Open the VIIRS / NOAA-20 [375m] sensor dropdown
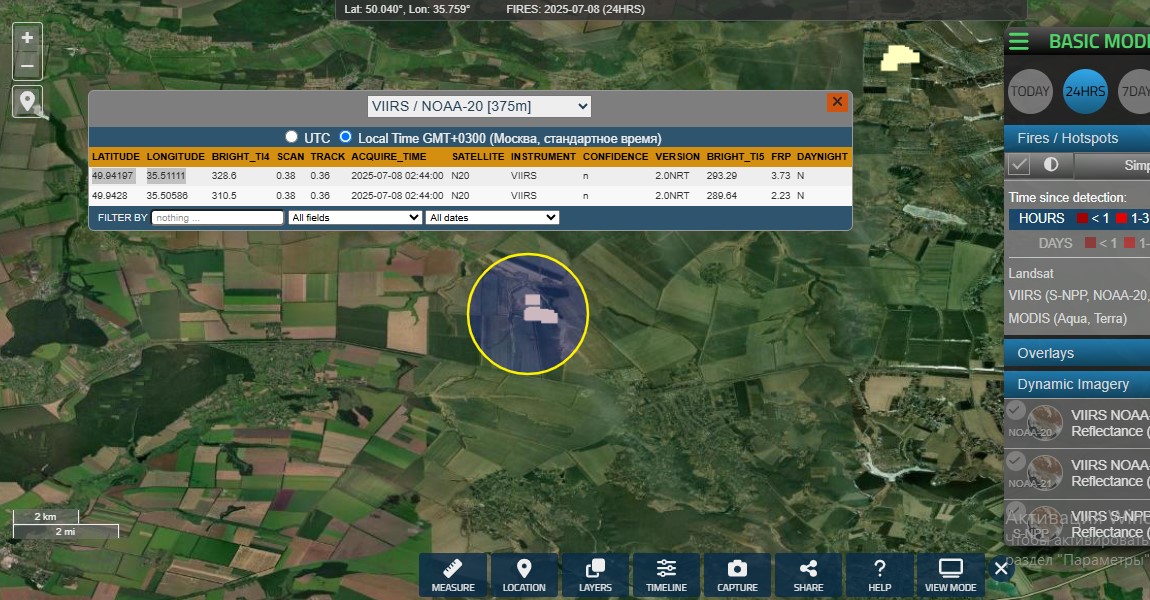 pyautogui.click(x=479, y=106)
